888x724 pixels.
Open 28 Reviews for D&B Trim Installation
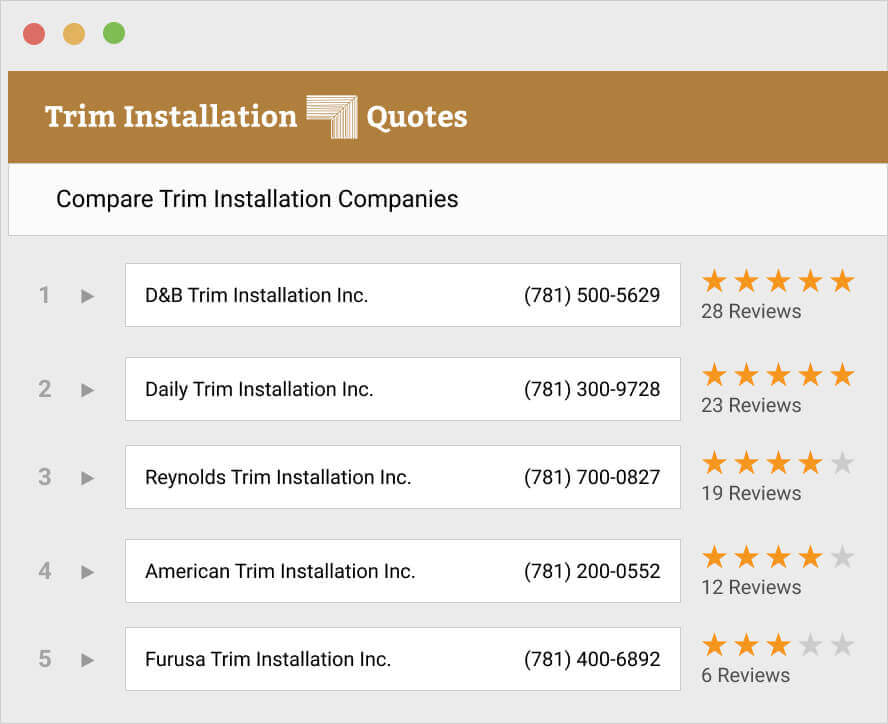[x=751, y=311]
